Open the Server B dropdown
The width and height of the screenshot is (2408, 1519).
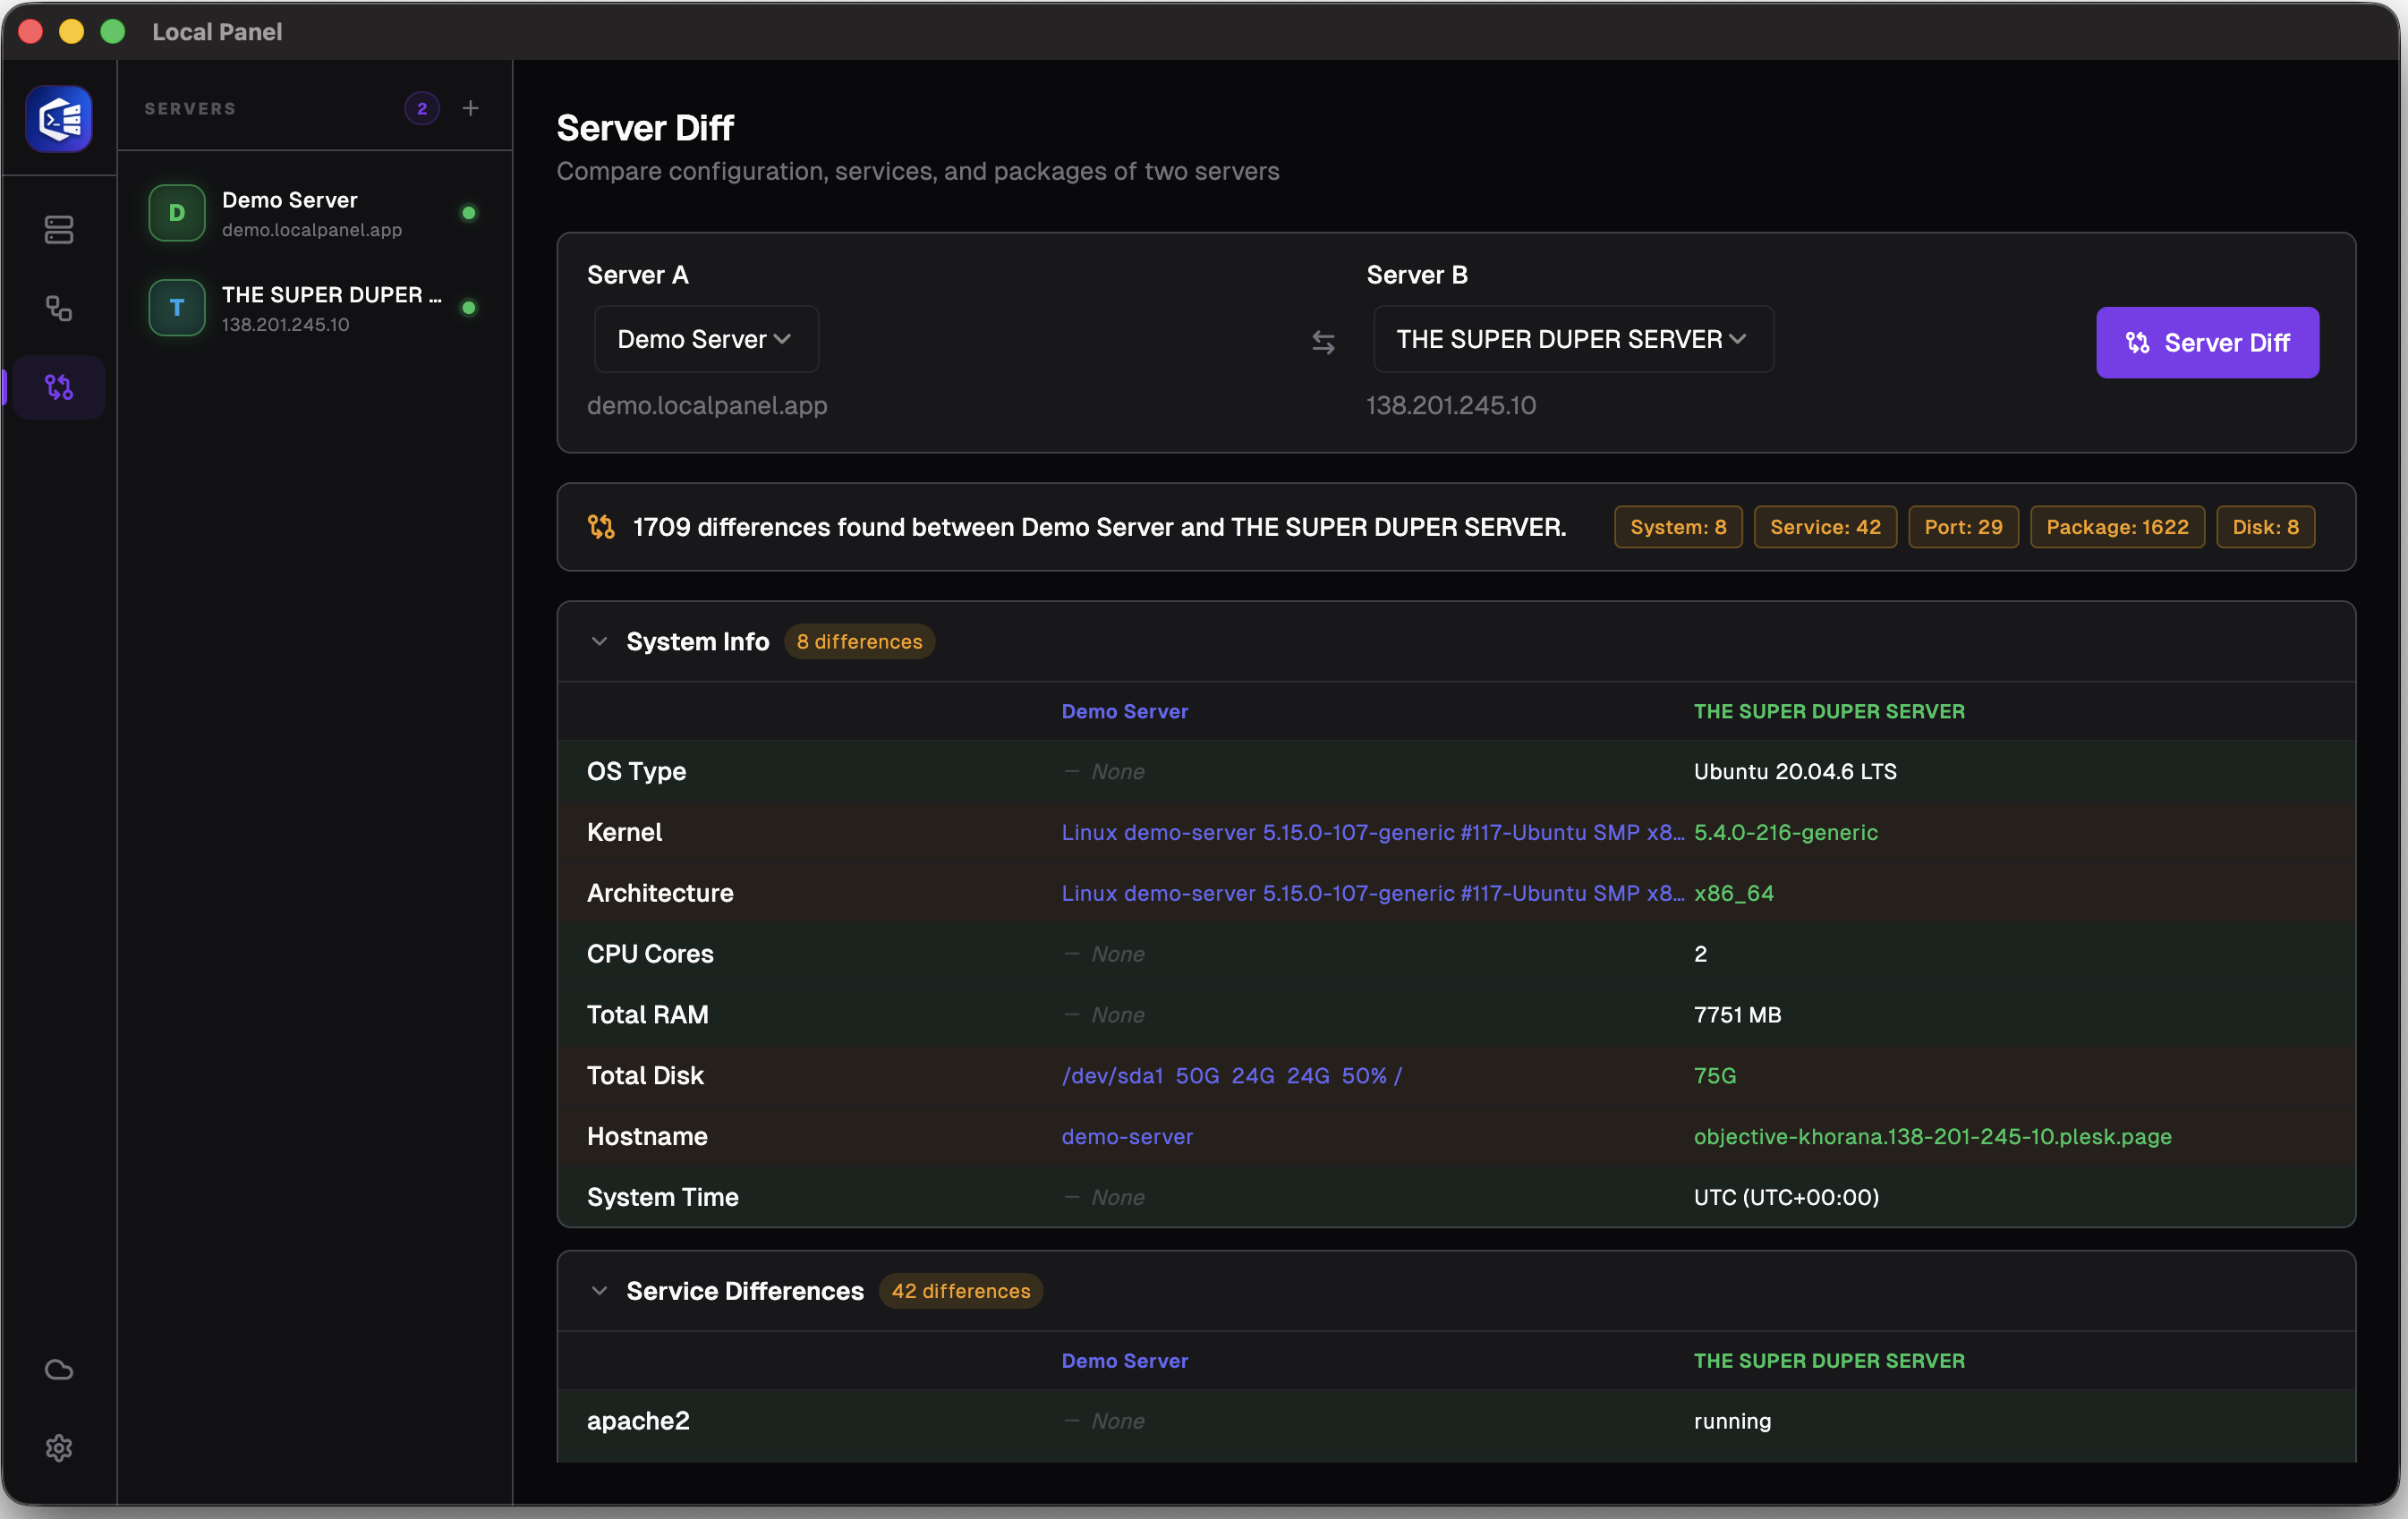[x=1573, y=339]
